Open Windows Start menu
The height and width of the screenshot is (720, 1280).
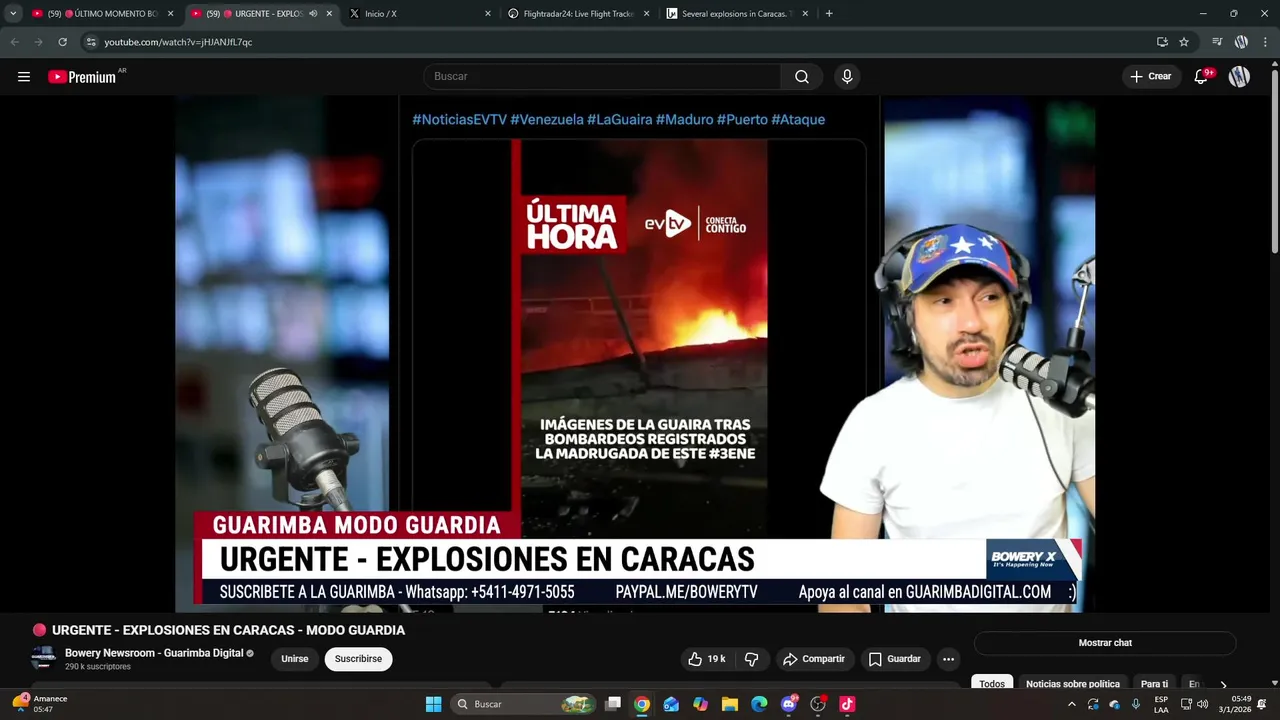coord(433,704)
